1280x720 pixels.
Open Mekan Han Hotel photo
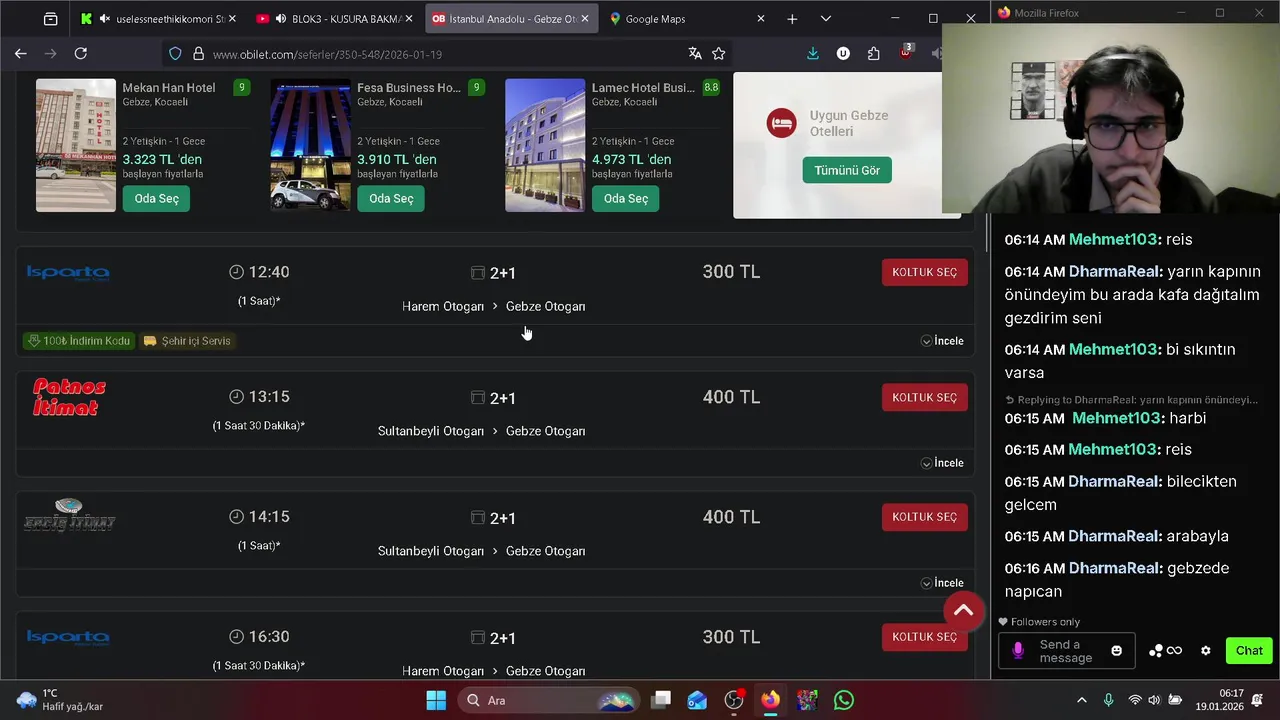(x=76, y=145)
